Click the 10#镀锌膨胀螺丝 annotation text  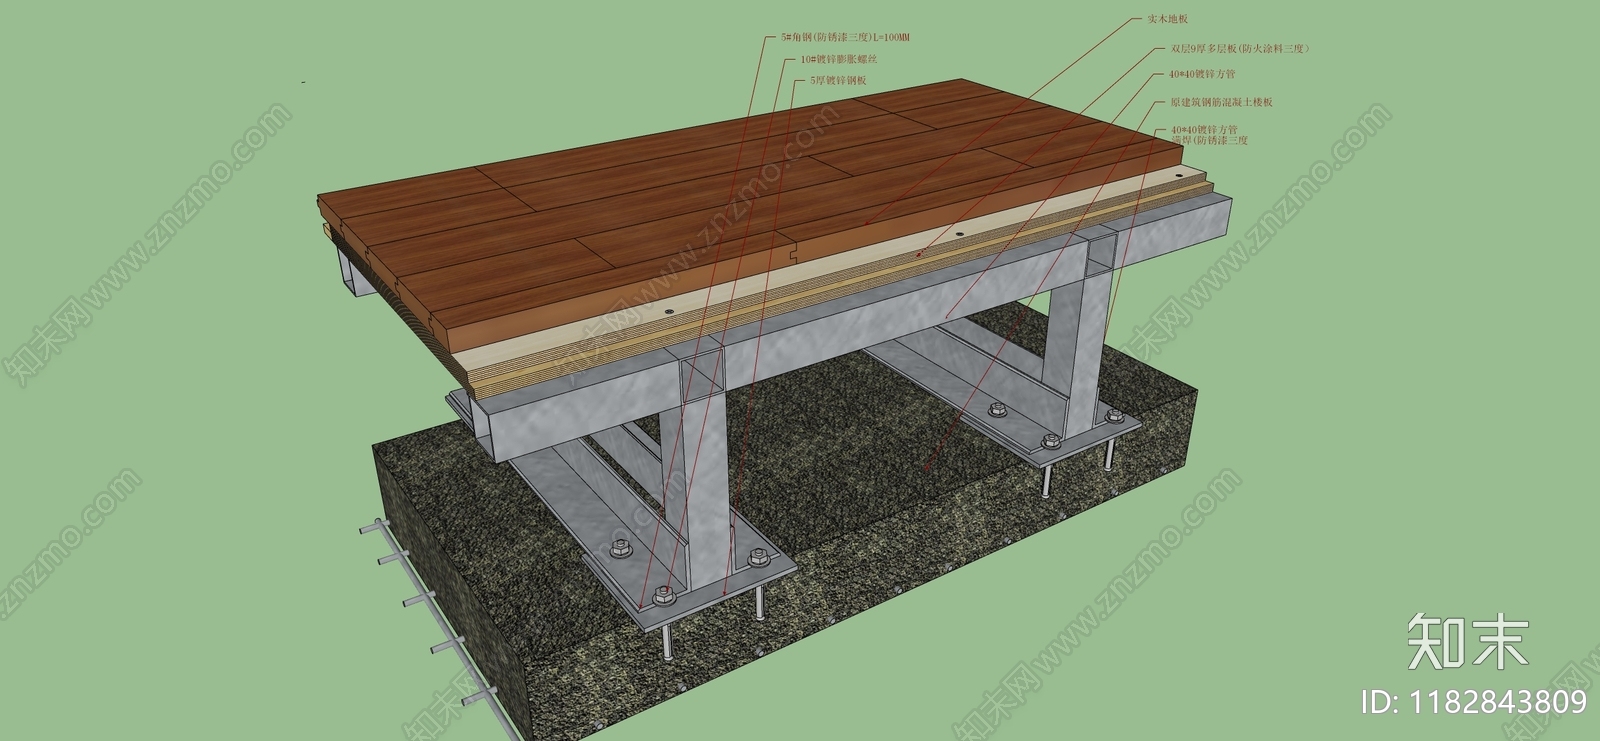[x=838, y=59]
